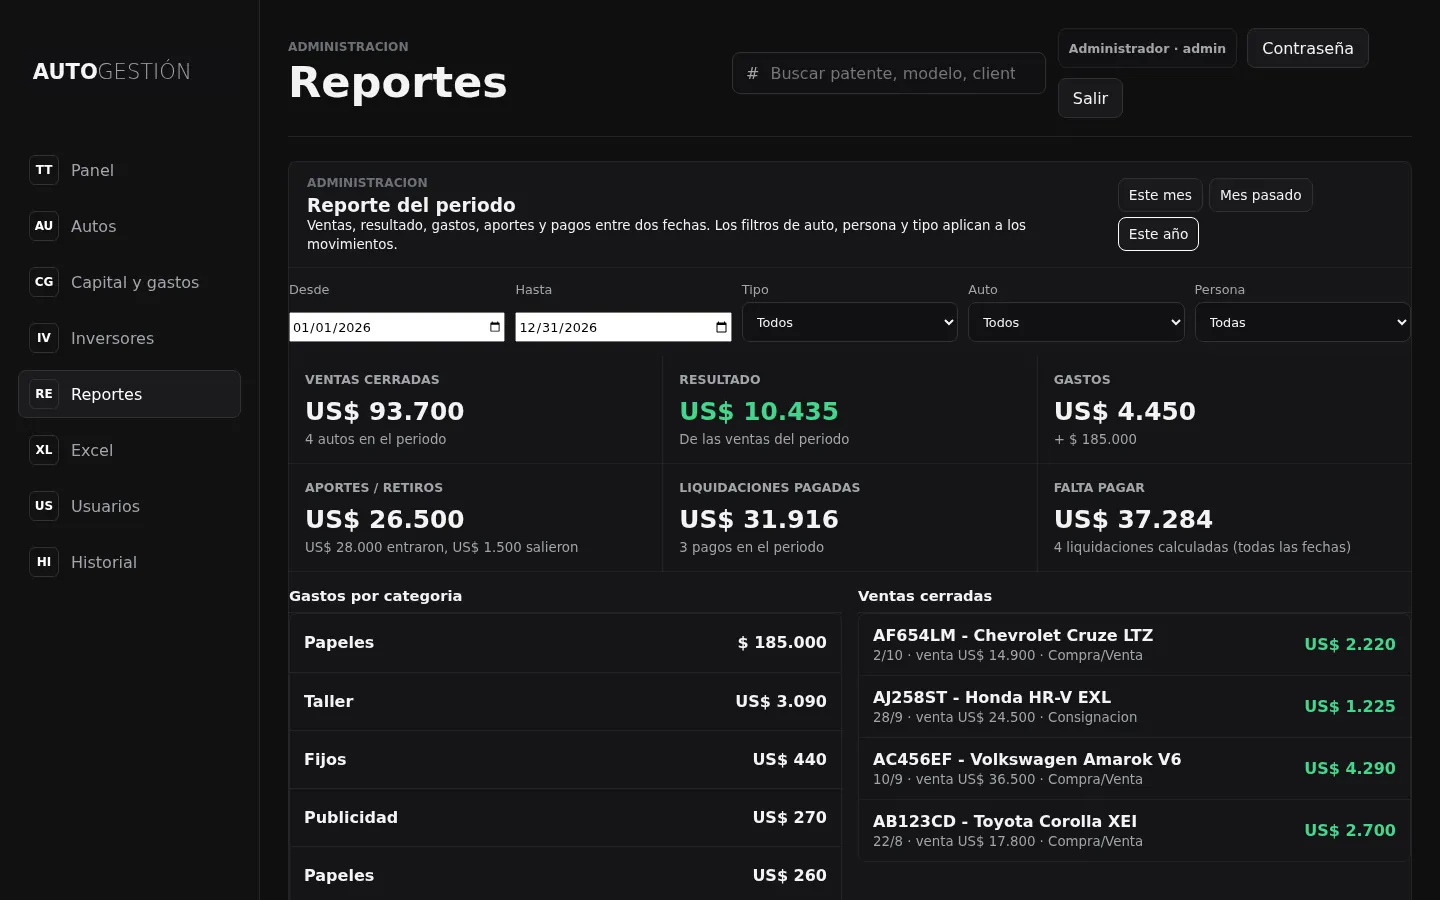The width and height of the screenshot is (1440, 900).
Task: Click the Desde date field 01/01/2026
Action: pyautogui.click(x=397, y=327)
